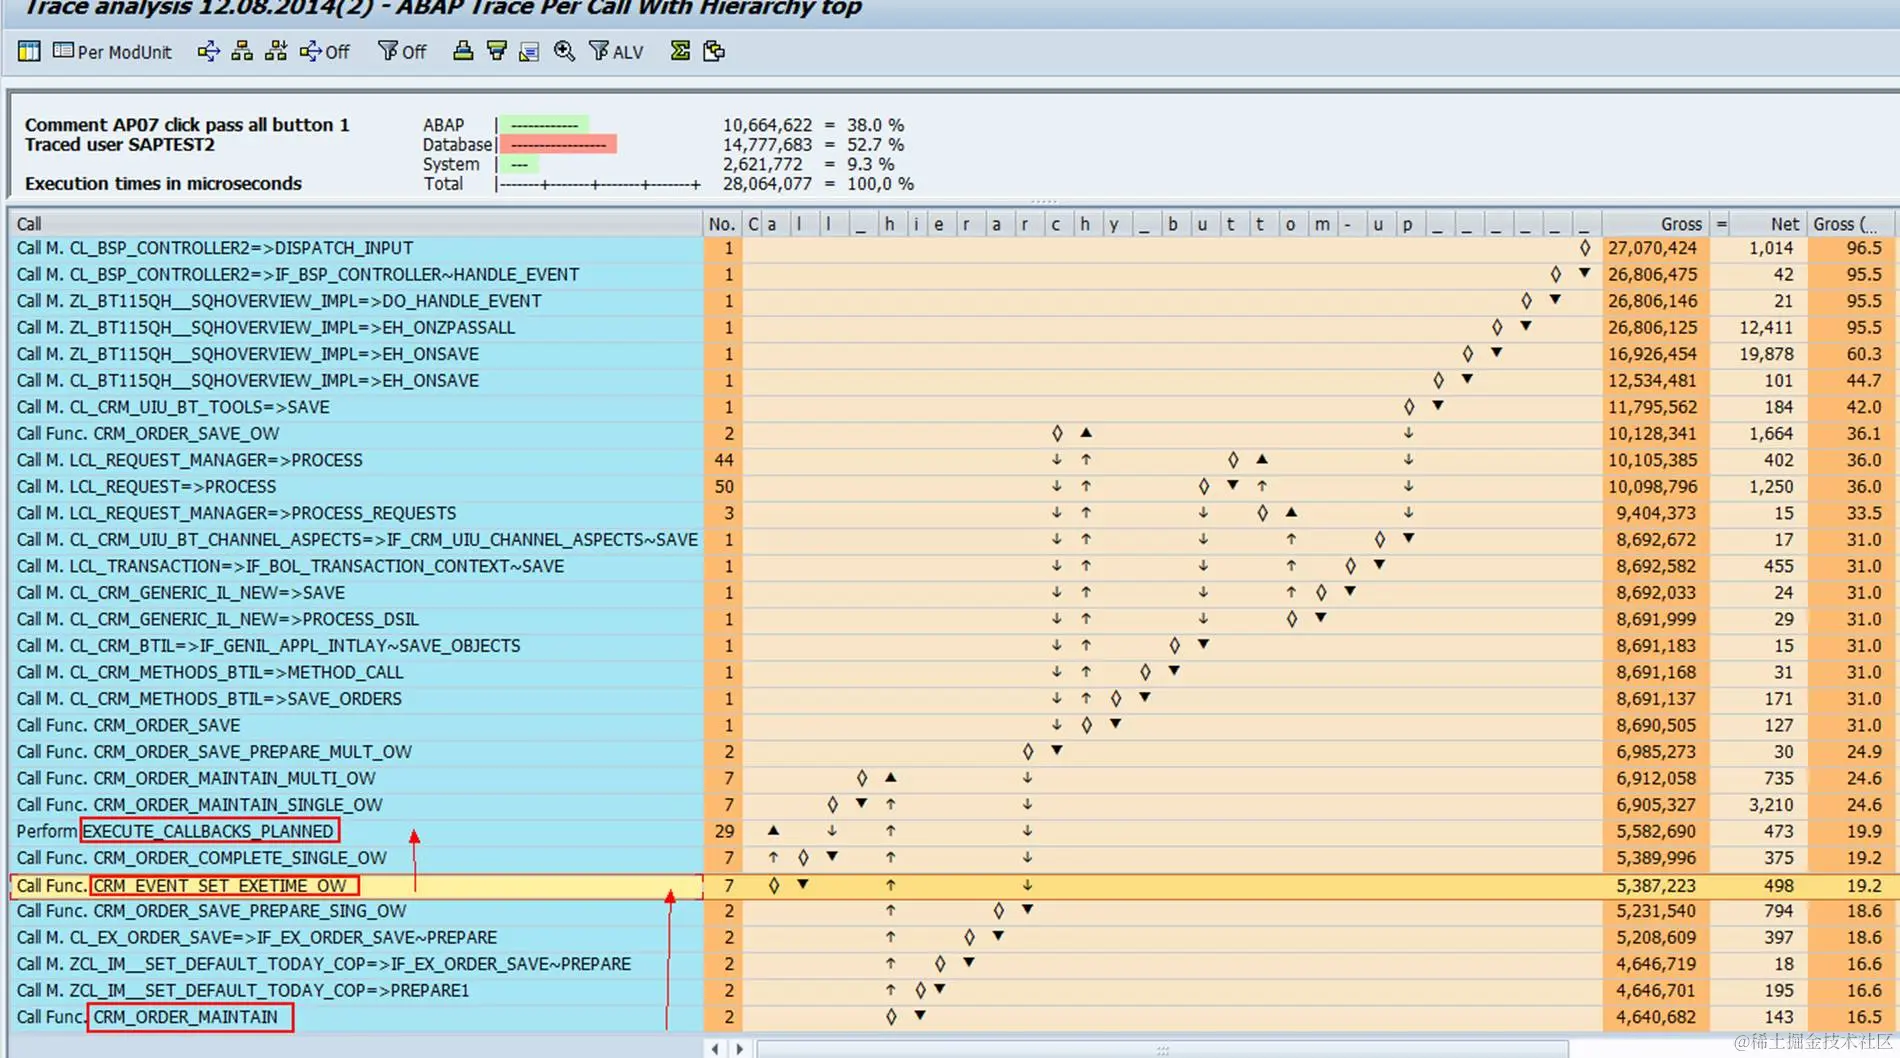The height and width of the screenshot is (1058, 1900).
Task: Expand hierarchy triangle on HANDLE_EVENT row
Action: pyautogui.click(x=1583, y=273)
